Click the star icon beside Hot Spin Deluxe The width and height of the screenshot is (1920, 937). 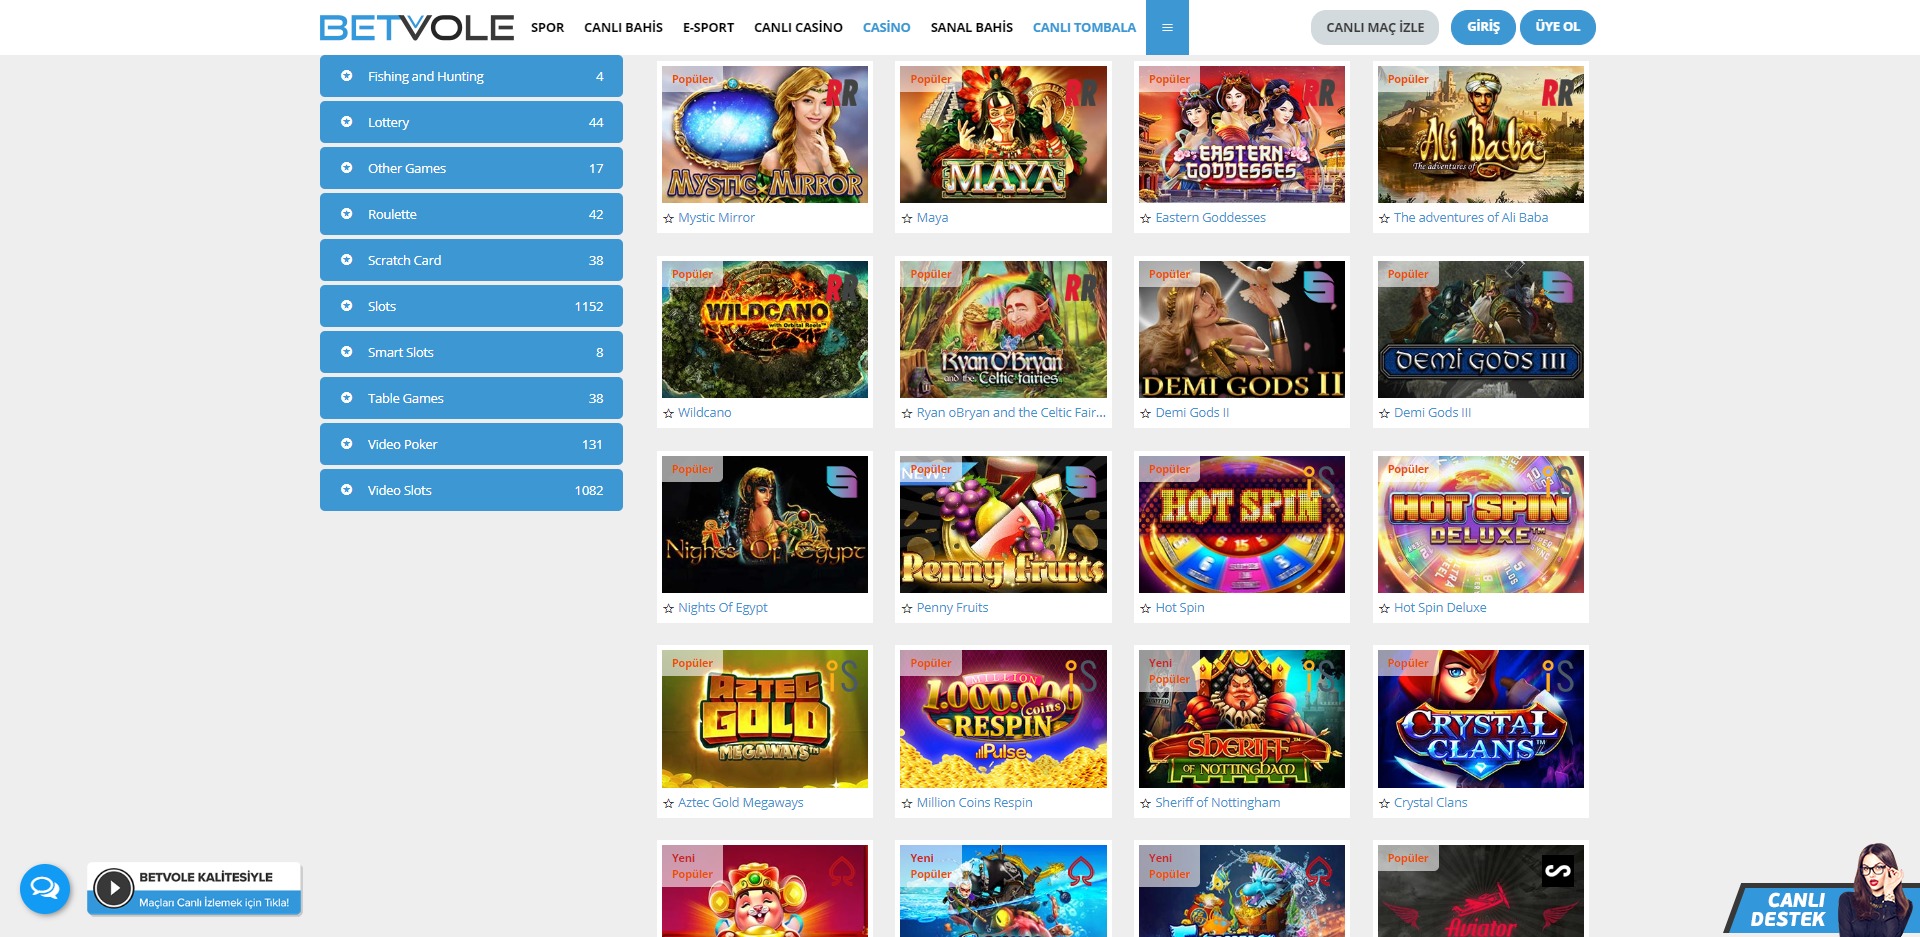(1385, 608)
